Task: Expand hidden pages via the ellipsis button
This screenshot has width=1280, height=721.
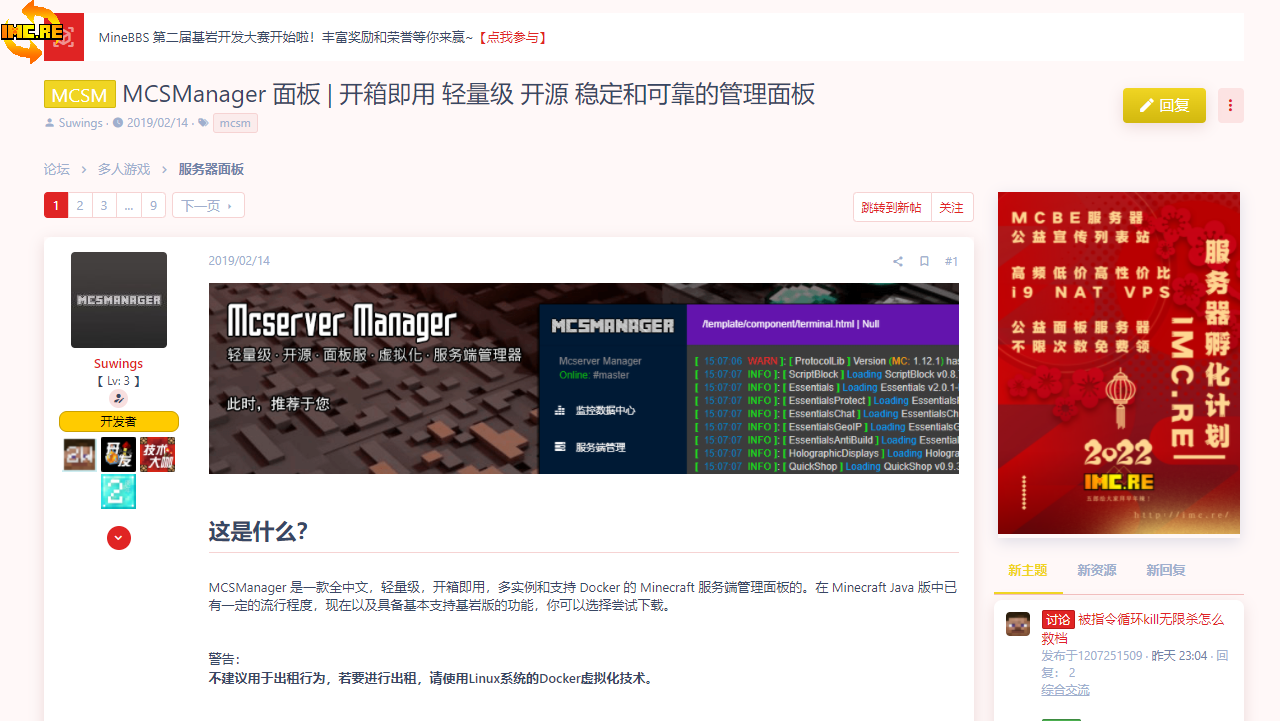Action: [x=128, y=206]
